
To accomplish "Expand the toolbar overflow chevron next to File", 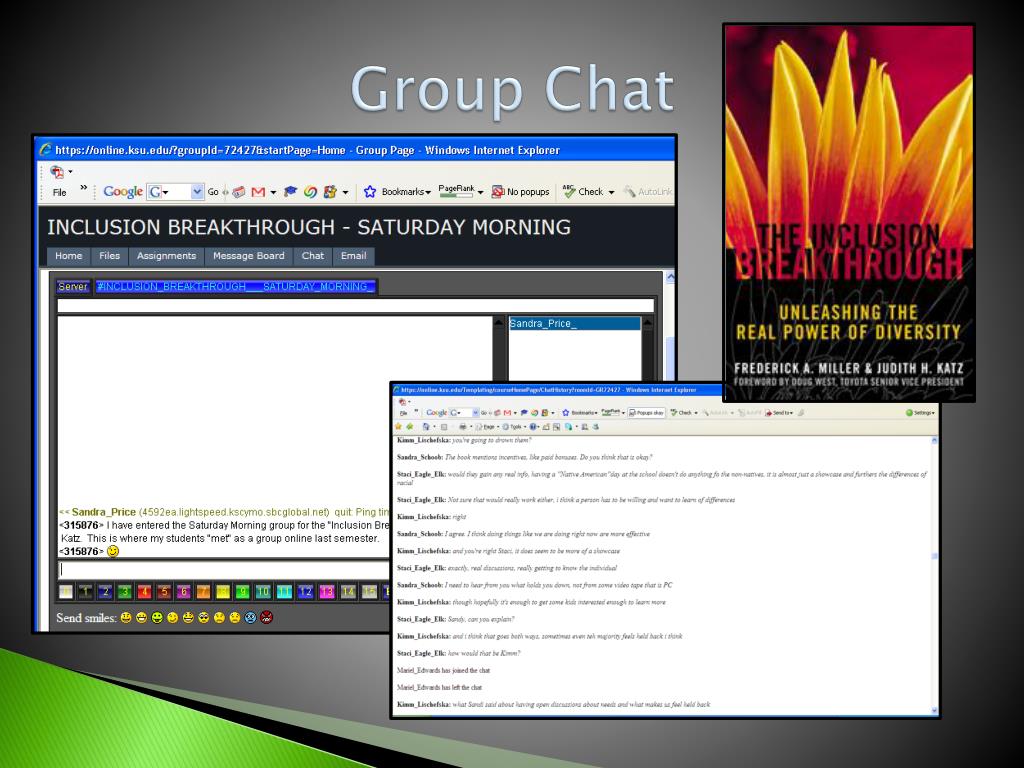I will point(84,188).
